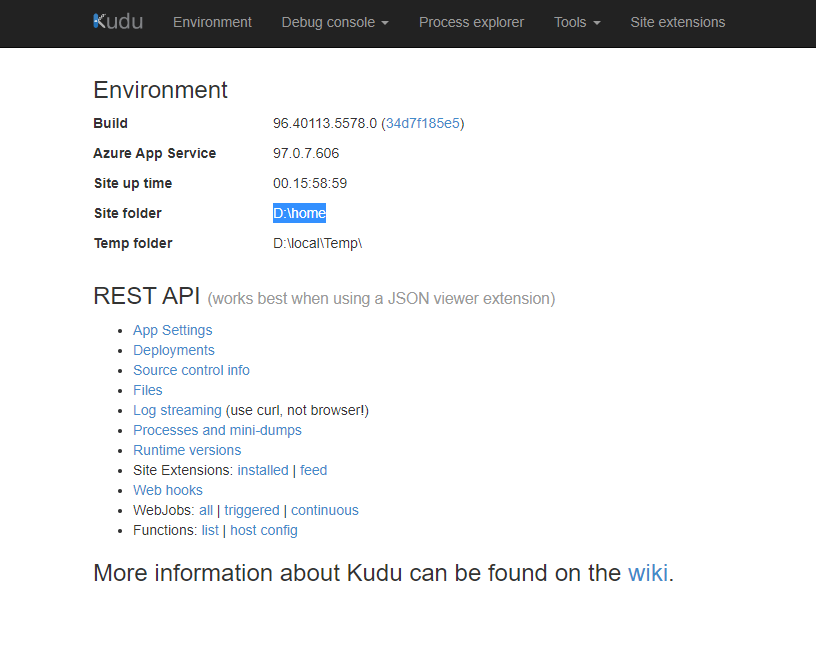Open Web hooks link
Screen dimensions: 816x645
pos(168,490)
